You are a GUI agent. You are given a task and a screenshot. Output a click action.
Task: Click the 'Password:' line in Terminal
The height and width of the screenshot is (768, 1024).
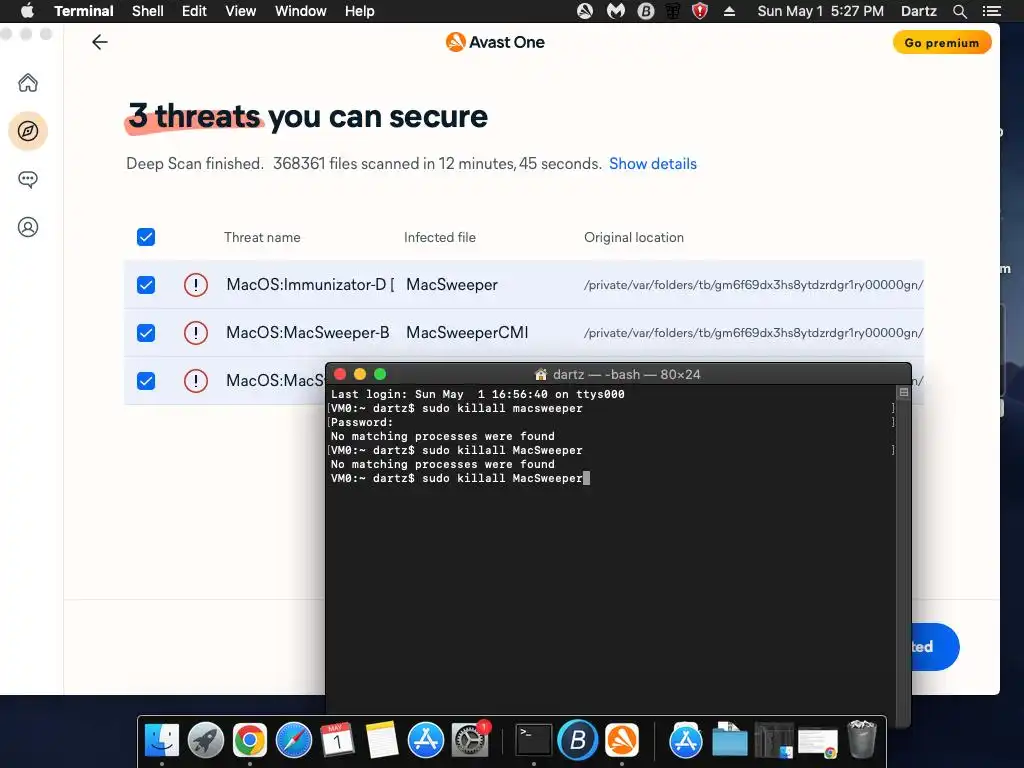tap(362, 423)
